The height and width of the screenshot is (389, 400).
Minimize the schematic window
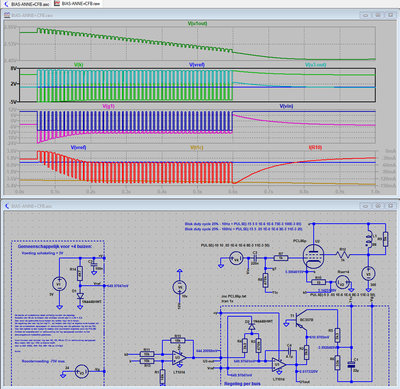pos(366,206)
